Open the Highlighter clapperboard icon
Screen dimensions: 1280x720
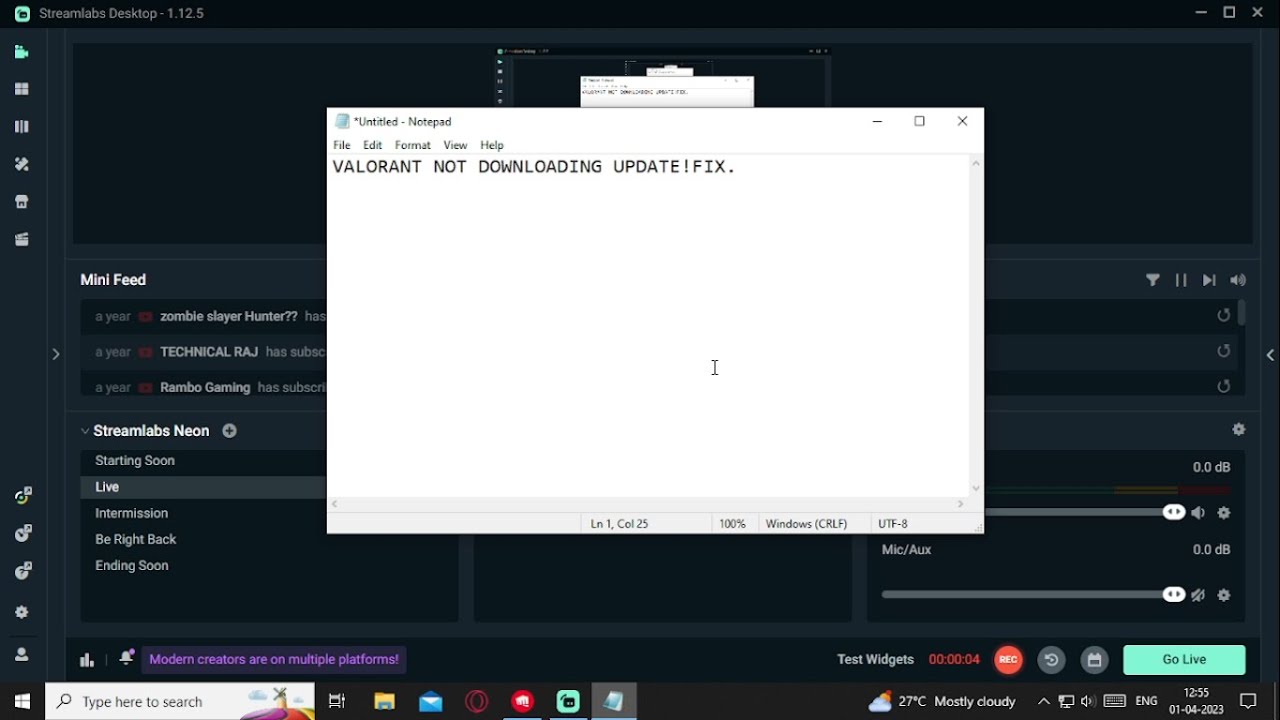22,239
